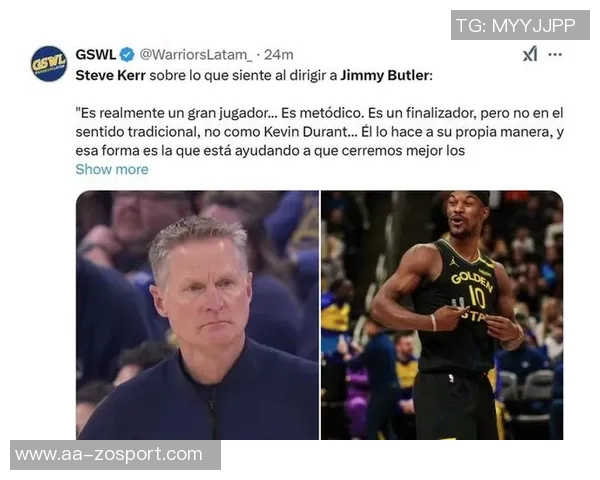Click the NBA logo on the shorts
Image resolution: width=600 pixels, height=480 pixels.
click(452, 378)
